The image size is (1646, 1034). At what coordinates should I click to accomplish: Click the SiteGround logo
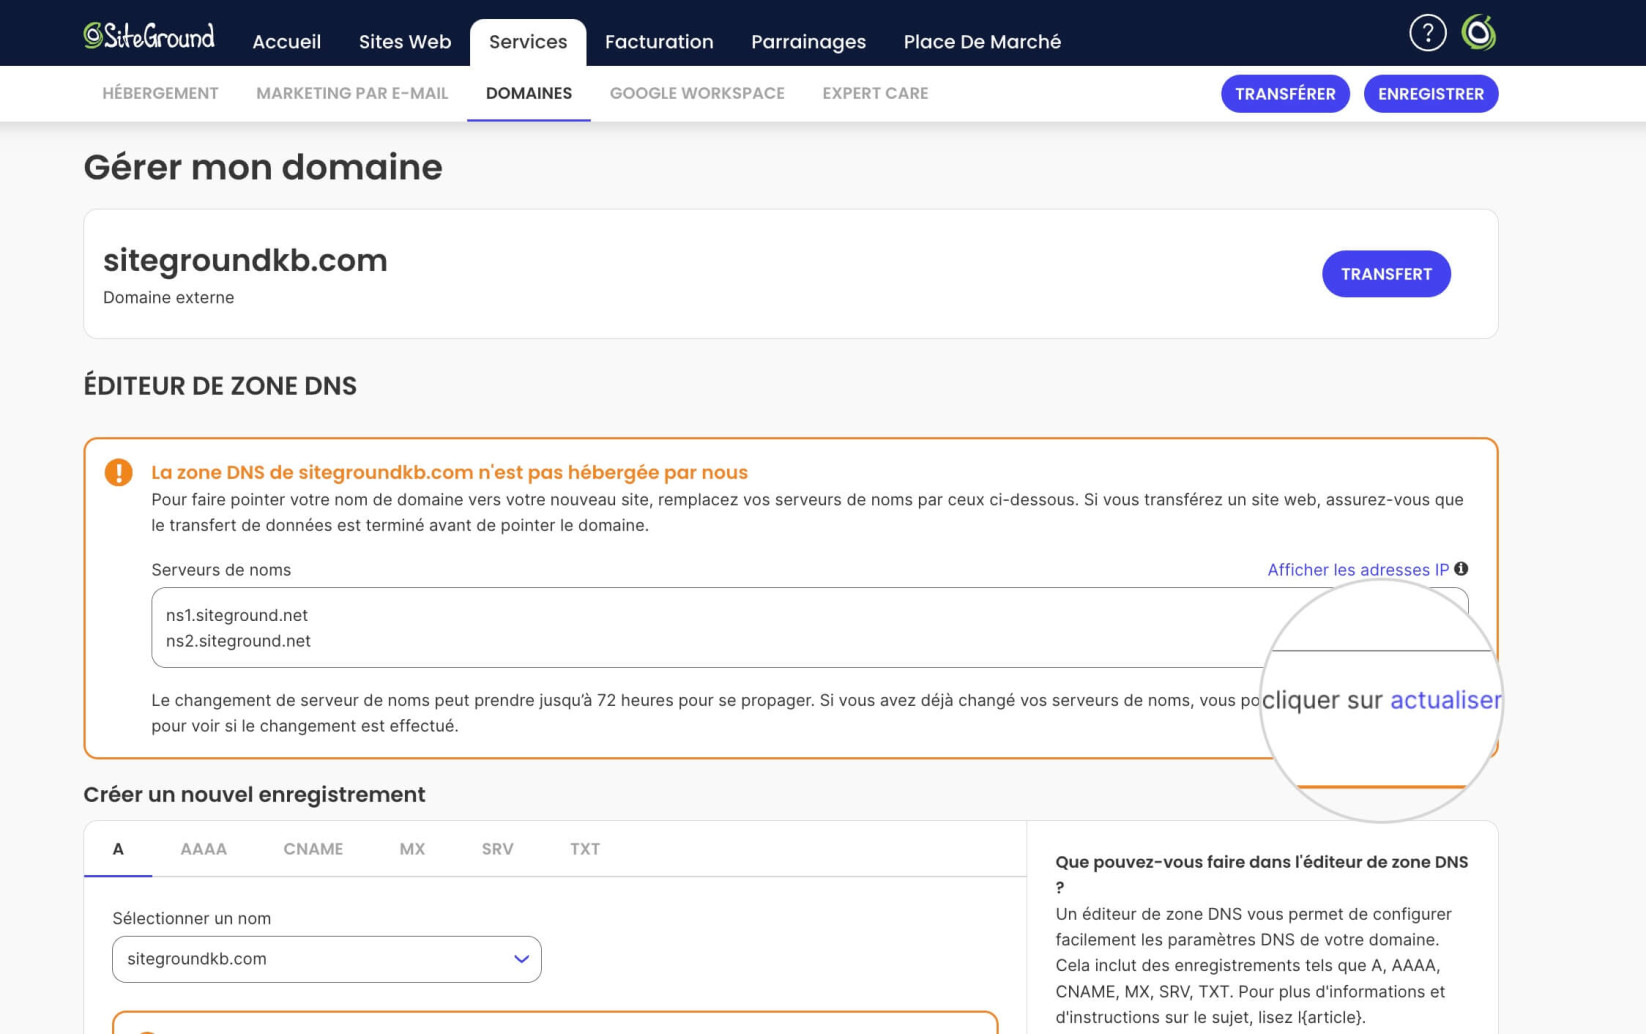[x=149, y=36]
